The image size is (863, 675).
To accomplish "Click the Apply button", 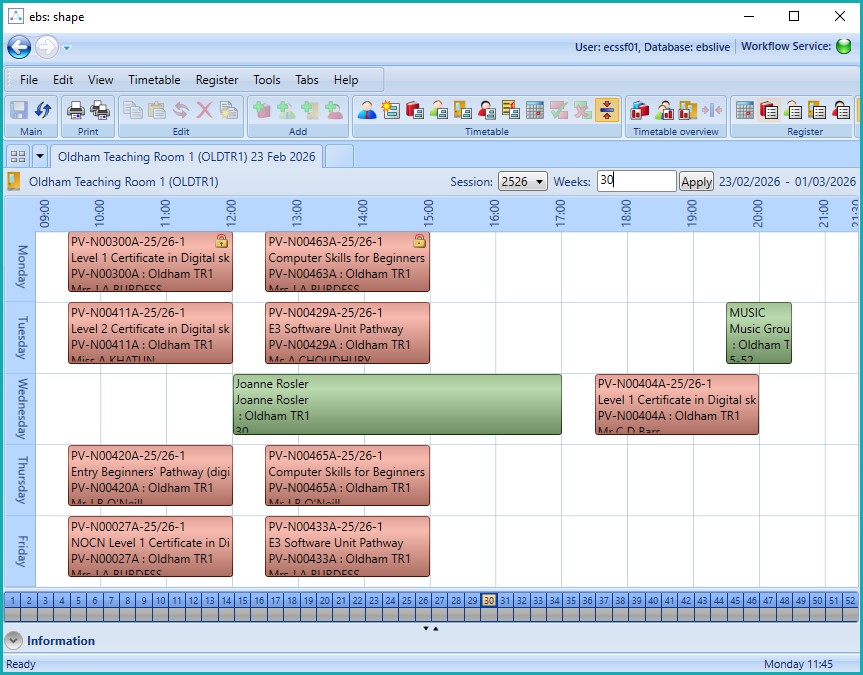I will (x=696, y=181).
